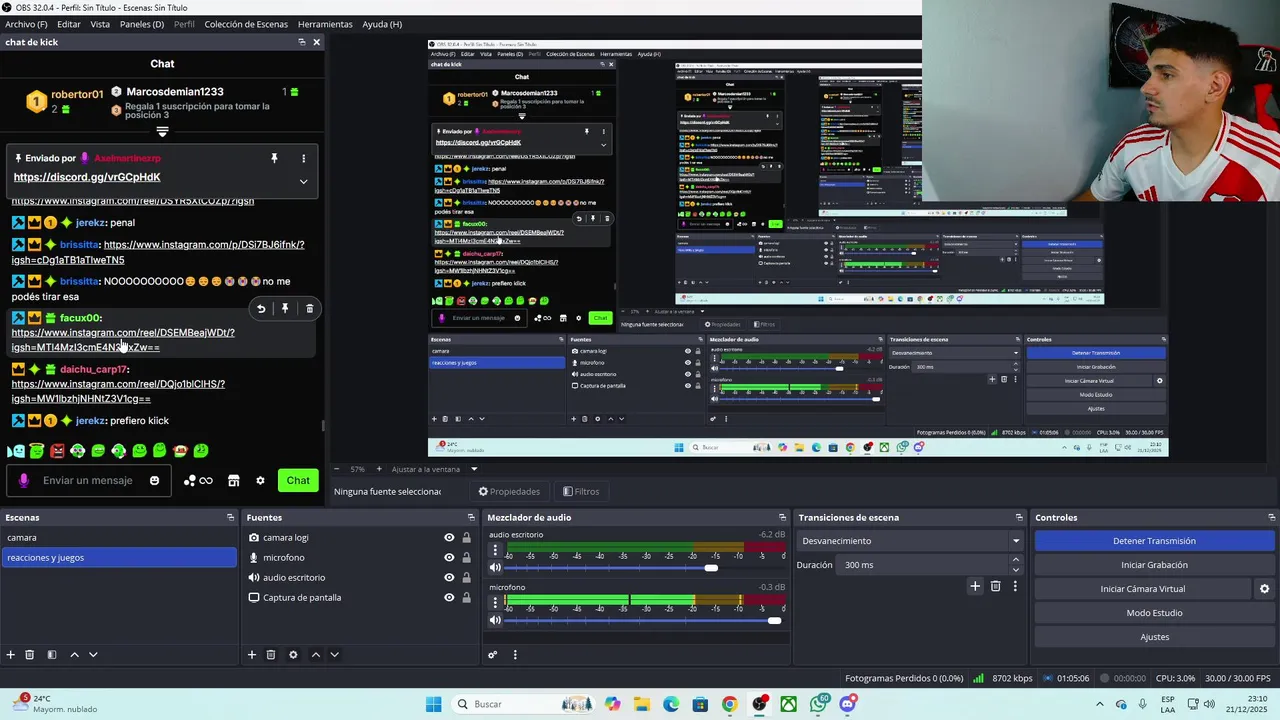
Task: Remove scene transition with trash icon
Action: click(x=995, y=587)
